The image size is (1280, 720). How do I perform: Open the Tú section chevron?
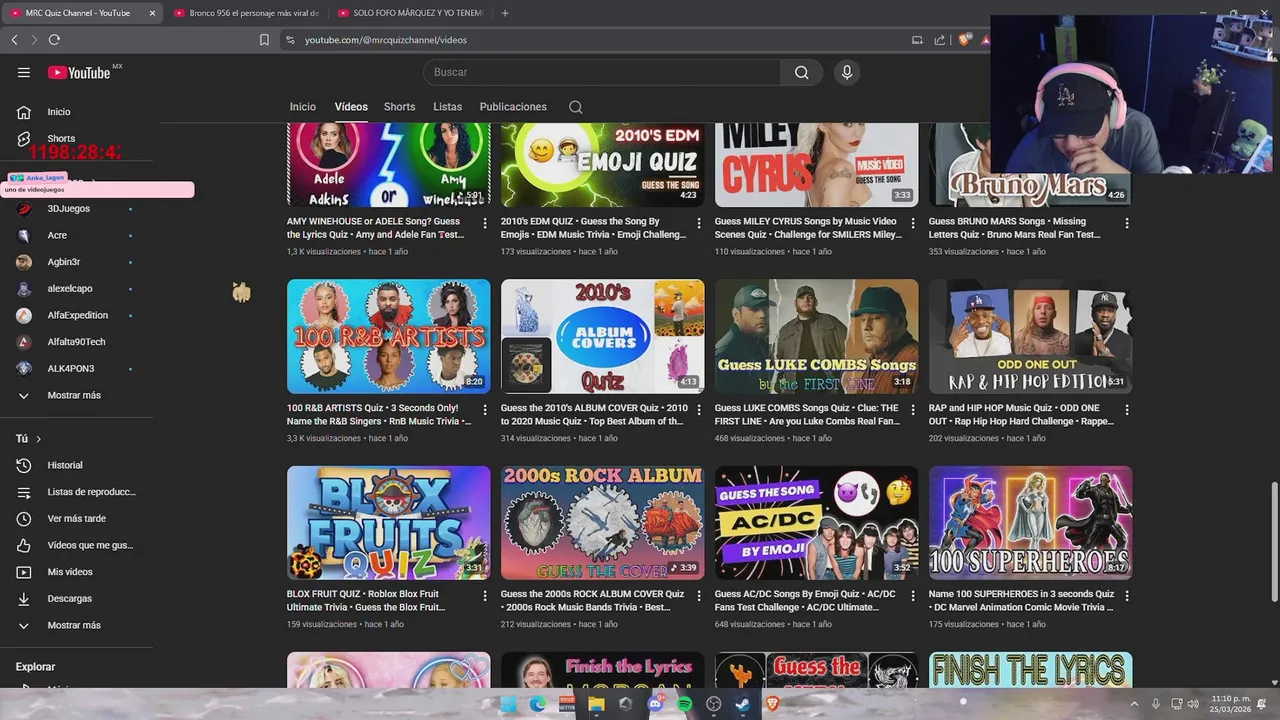click(x=39, y=439)
